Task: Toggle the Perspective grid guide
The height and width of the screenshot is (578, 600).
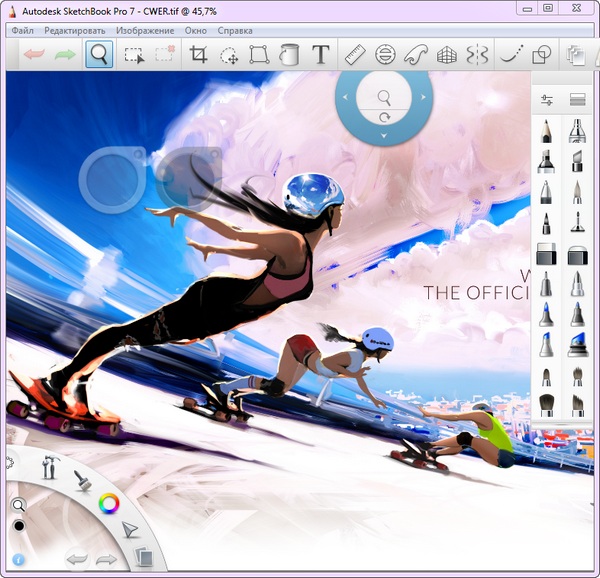Action: (448, 55)
